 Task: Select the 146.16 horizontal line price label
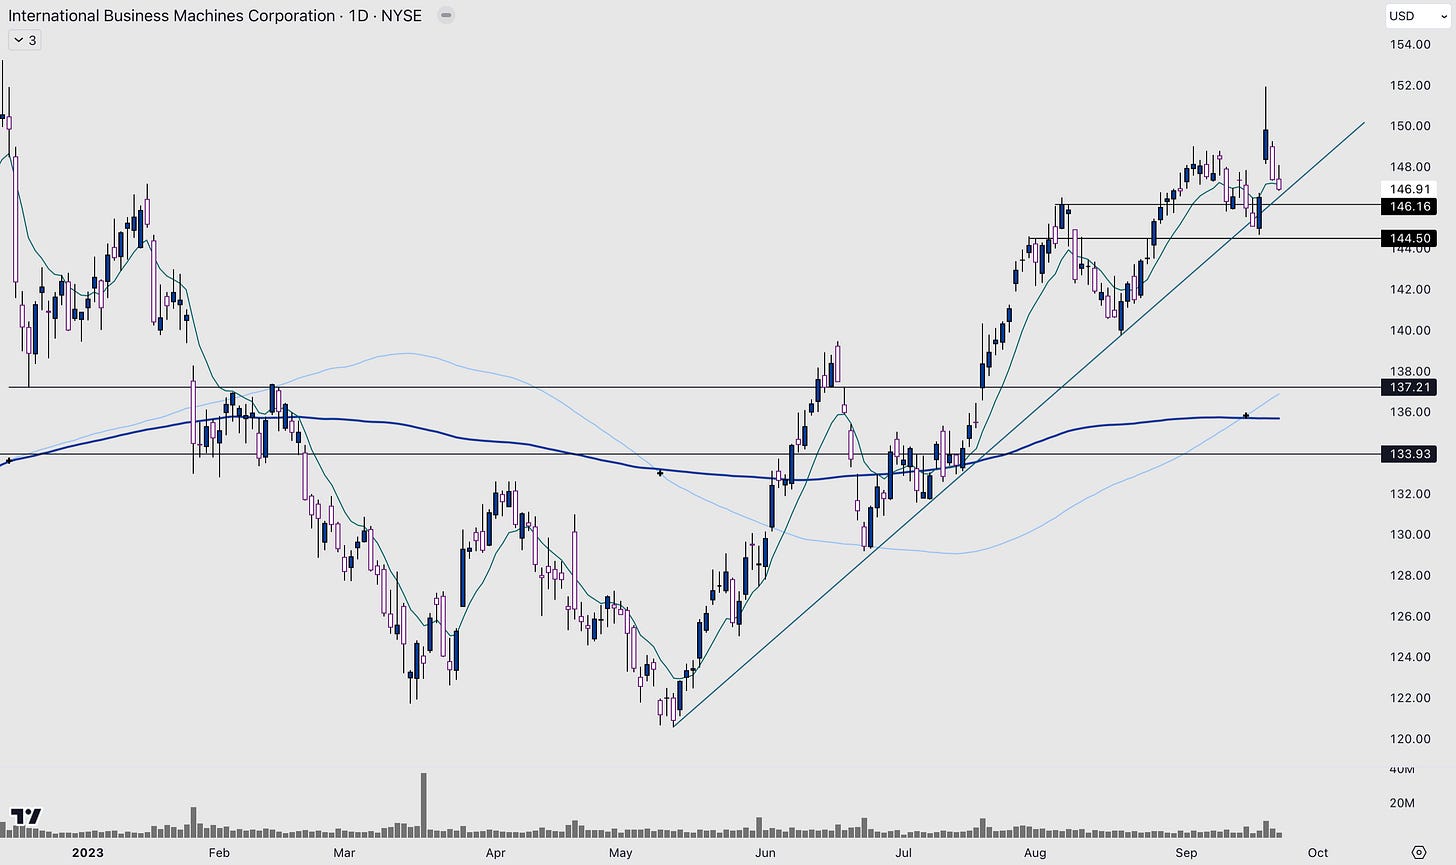click(x=1408, y=206)
